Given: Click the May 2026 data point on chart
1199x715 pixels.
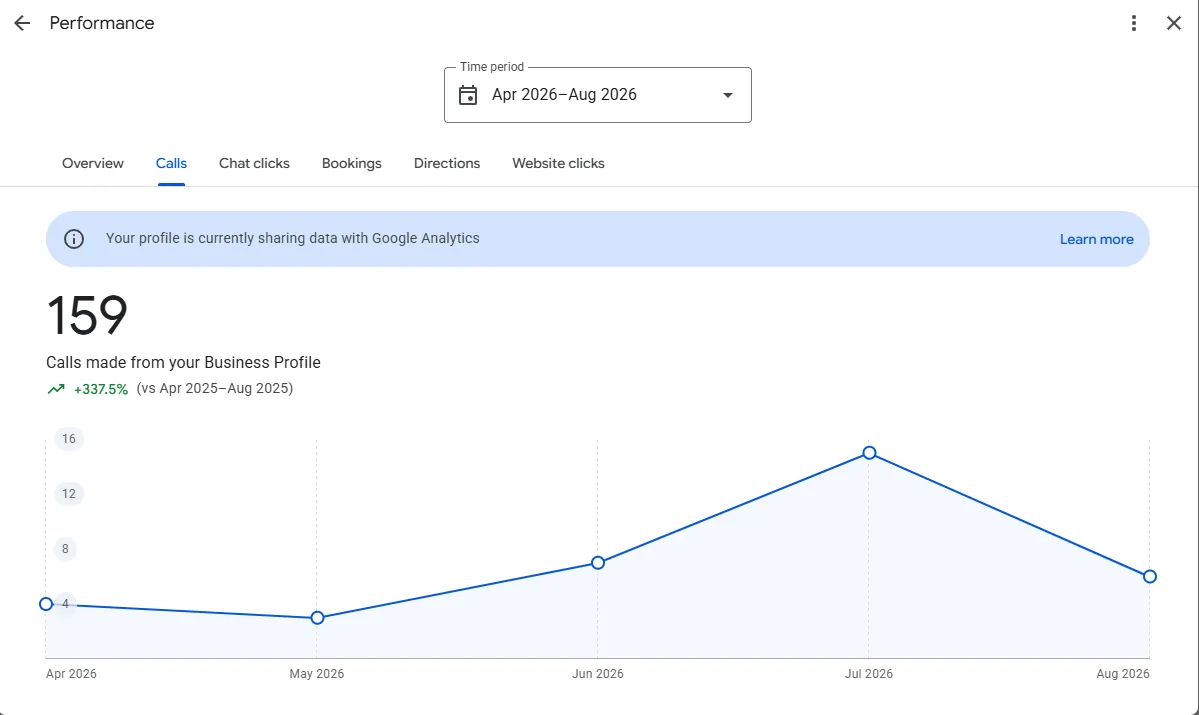Looking at the screenshot, I should (x=317, y=618).
